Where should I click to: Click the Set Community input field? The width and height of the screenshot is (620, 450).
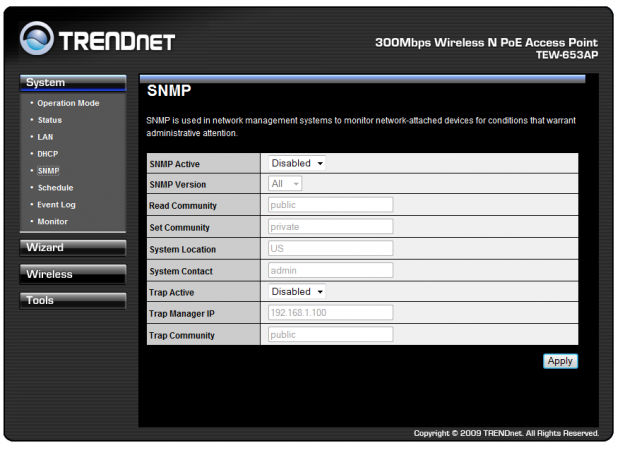click(x=331, y=227)
